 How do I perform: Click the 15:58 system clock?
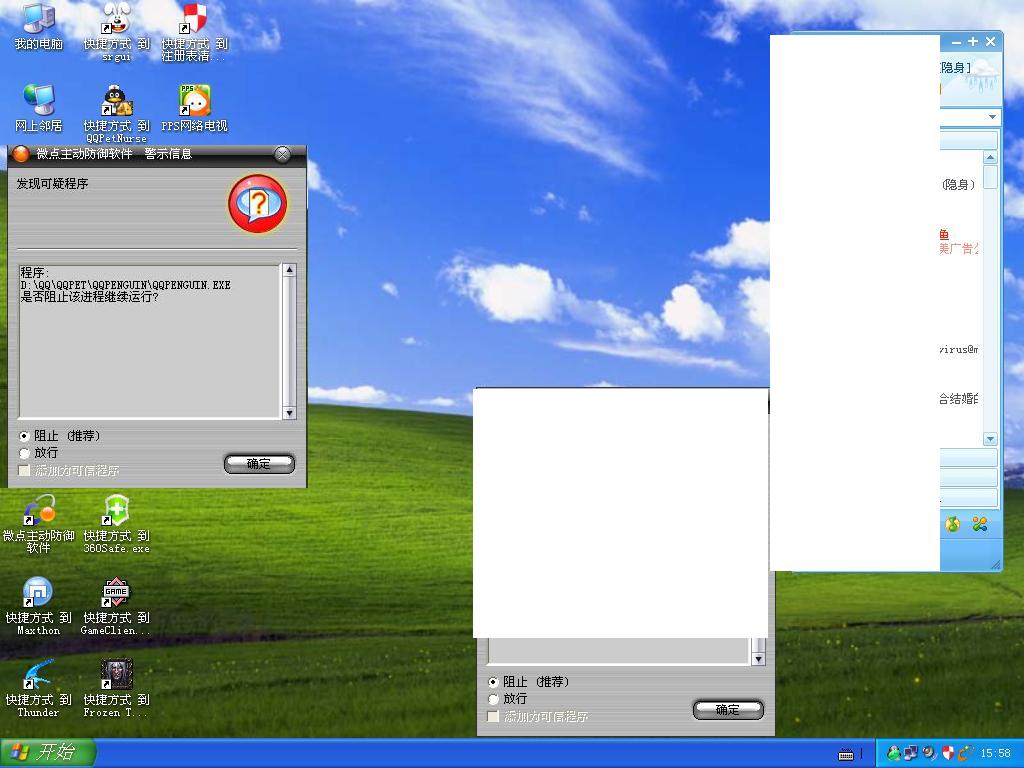995,754
